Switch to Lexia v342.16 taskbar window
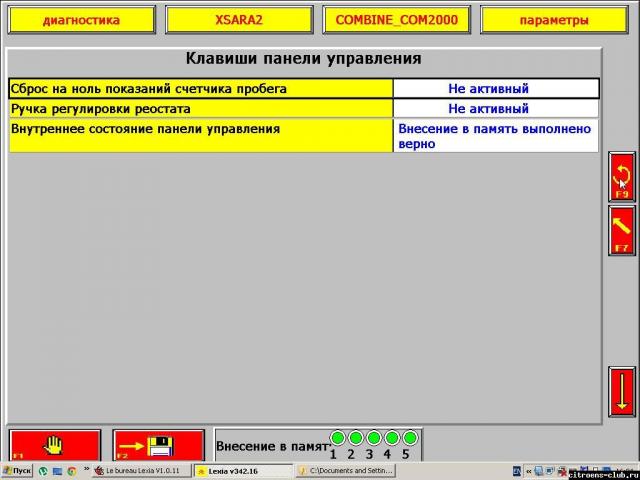The height and width of the screenshot is (480, 640). 243,471
